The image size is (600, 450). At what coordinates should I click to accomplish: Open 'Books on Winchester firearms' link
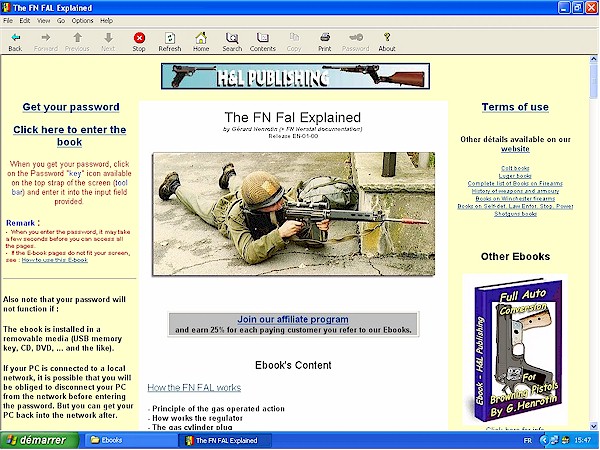point(515,199)
